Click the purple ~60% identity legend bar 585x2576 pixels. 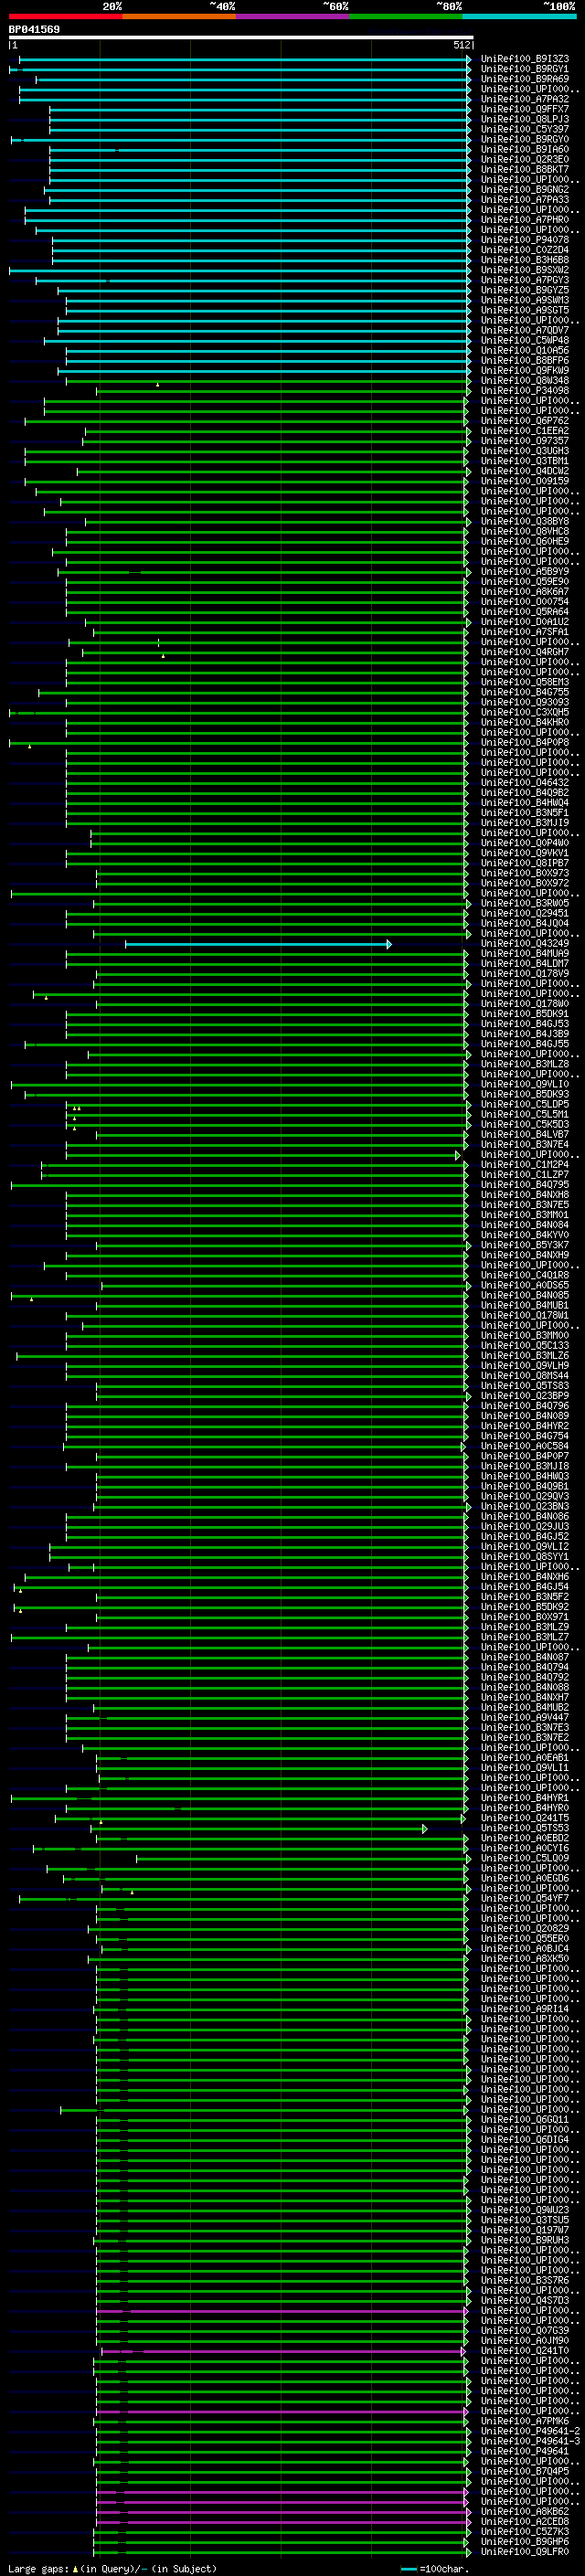(293, 16)
